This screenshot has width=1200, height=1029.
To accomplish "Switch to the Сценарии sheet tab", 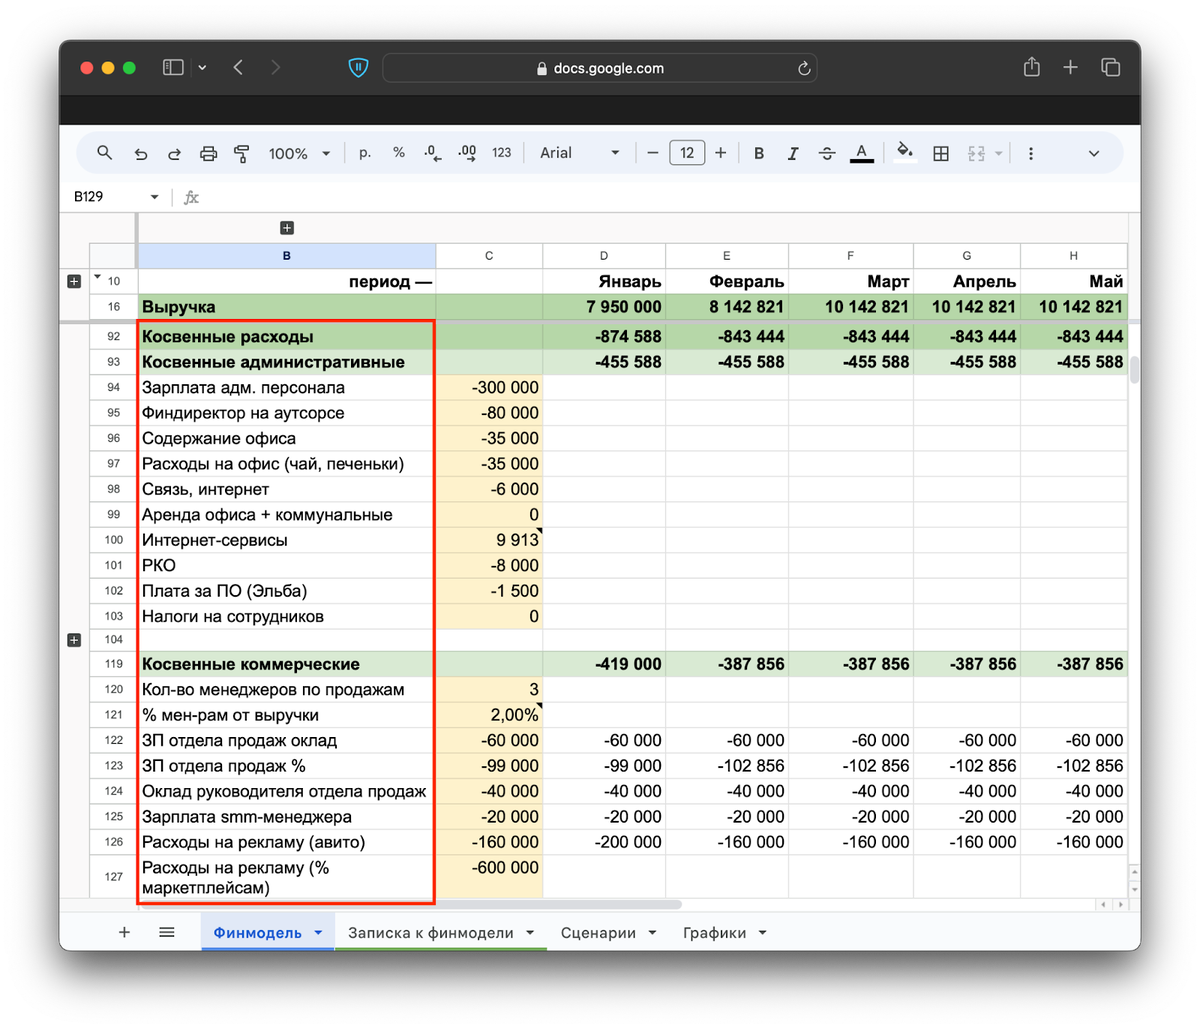I will [608, 932].
